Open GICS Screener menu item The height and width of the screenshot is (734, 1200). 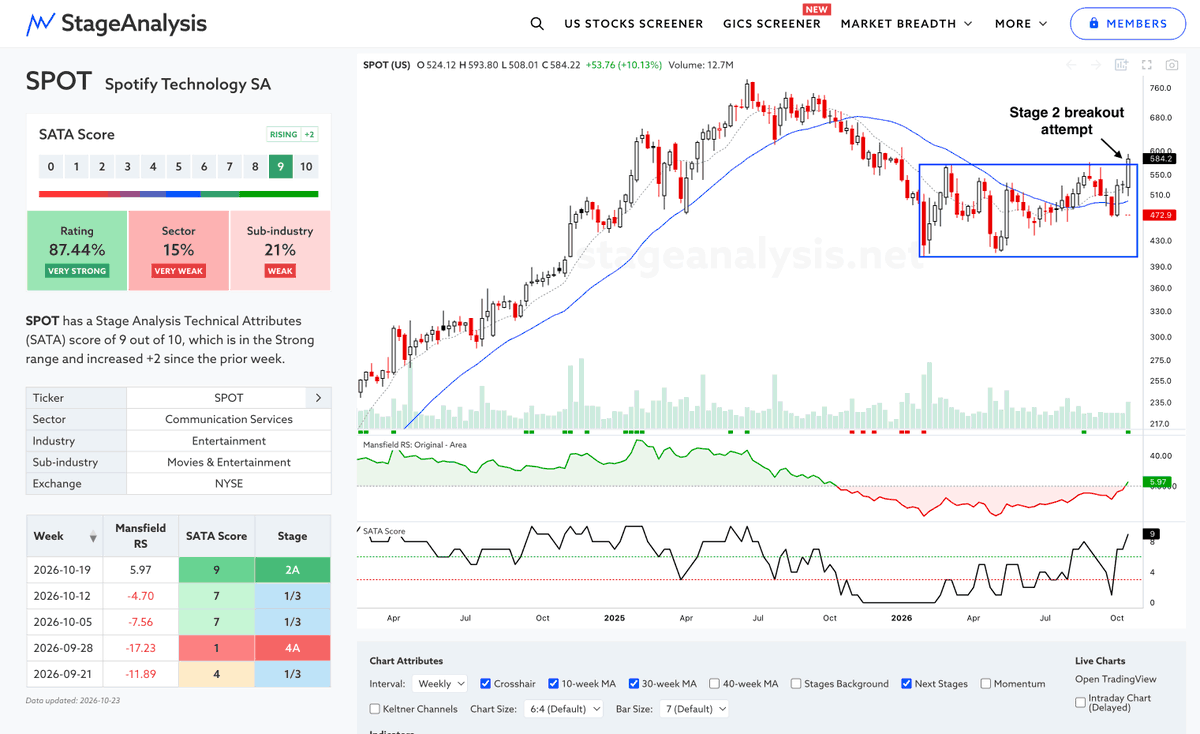772,23
